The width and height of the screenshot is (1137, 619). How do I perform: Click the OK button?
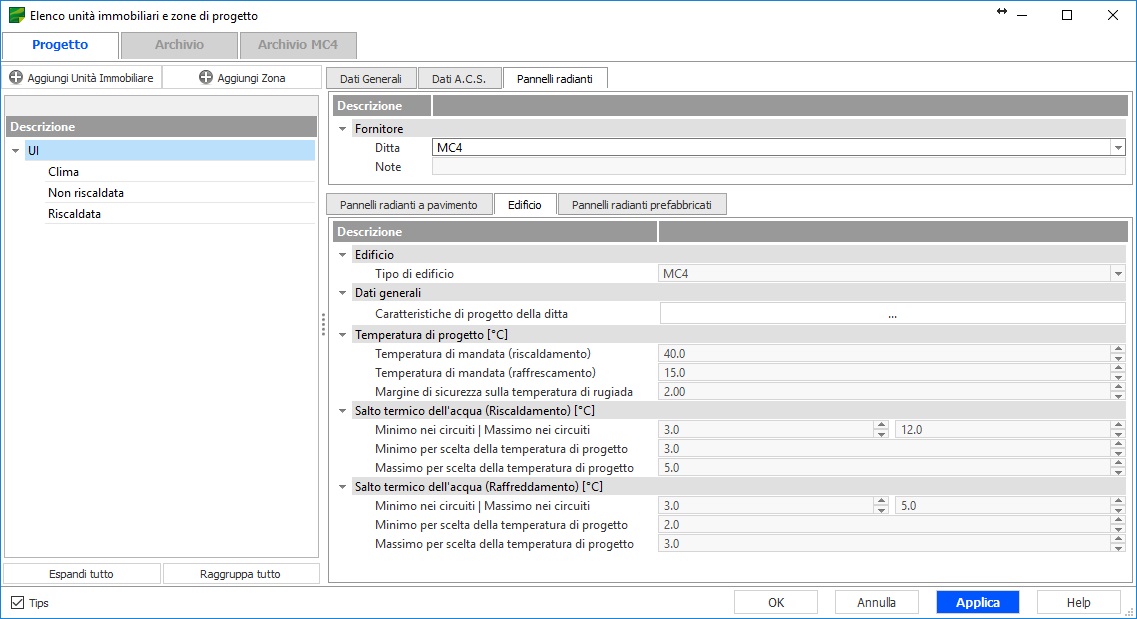[x=776, y=602]
